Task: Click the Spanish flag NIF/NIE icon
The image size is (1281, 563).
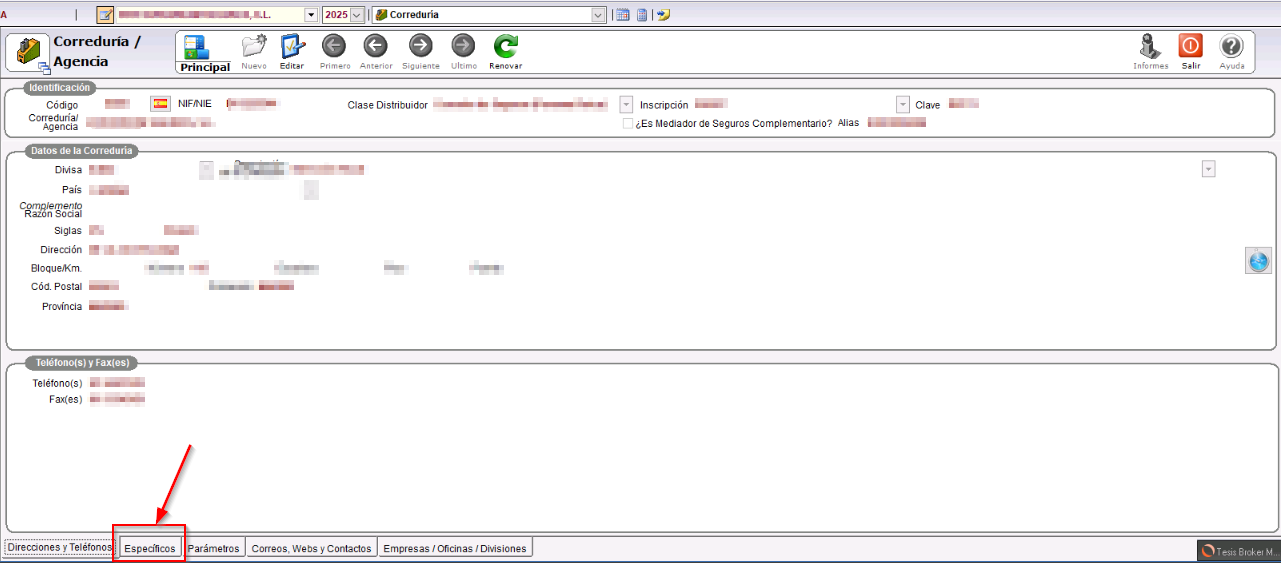Action: (160, 104)
